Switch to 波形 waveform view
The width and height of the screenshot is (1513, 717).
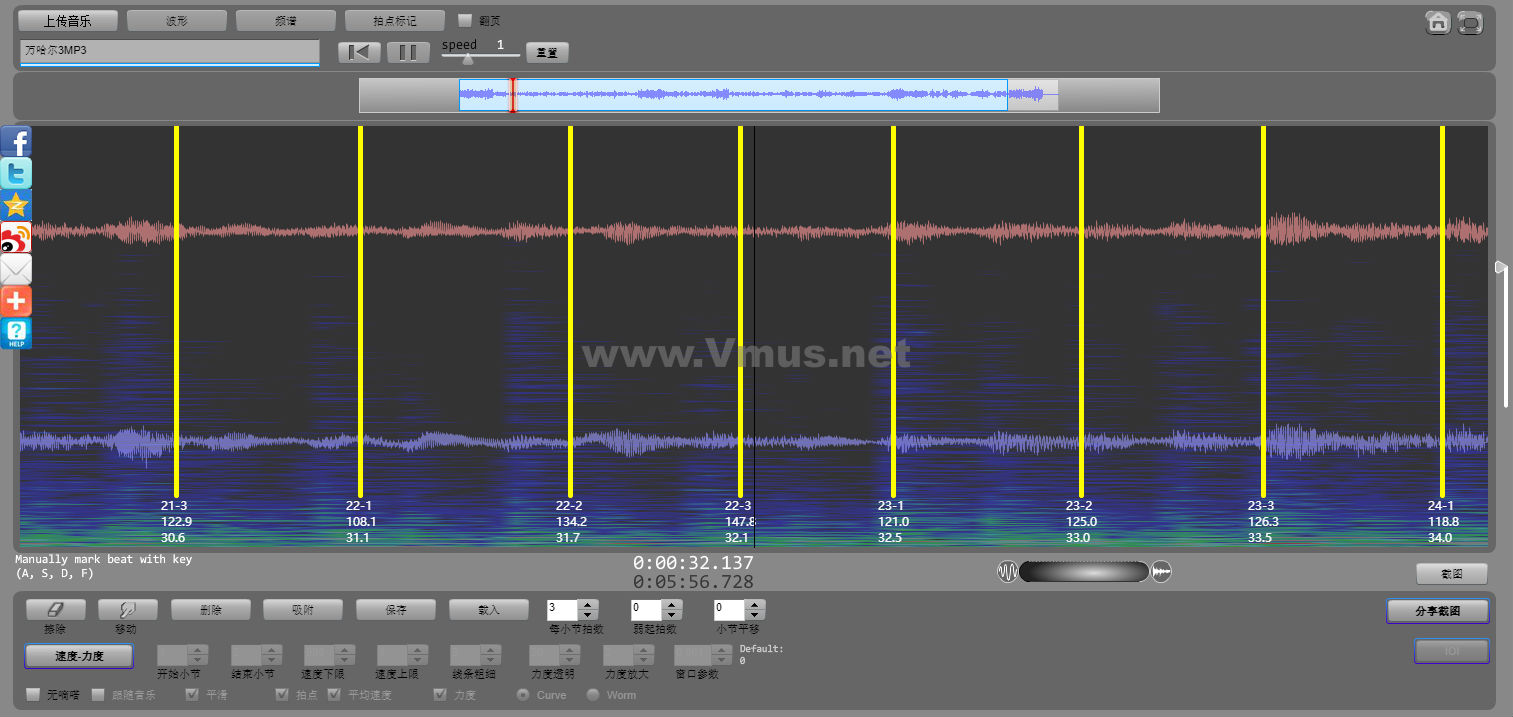177,20
